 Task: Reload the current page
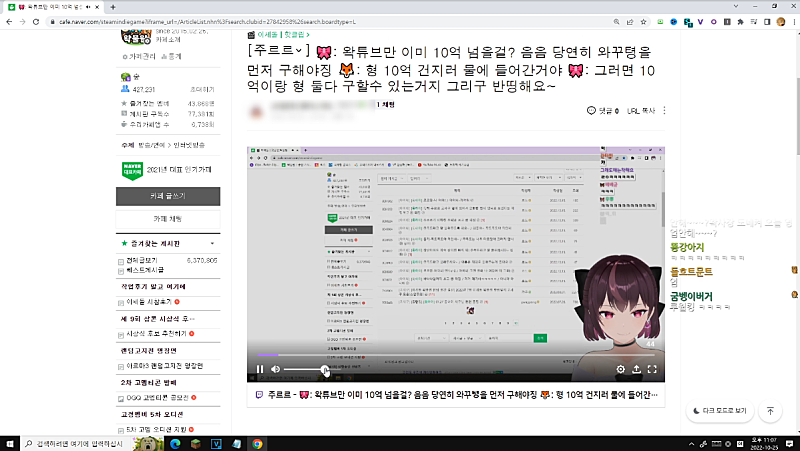36,22
